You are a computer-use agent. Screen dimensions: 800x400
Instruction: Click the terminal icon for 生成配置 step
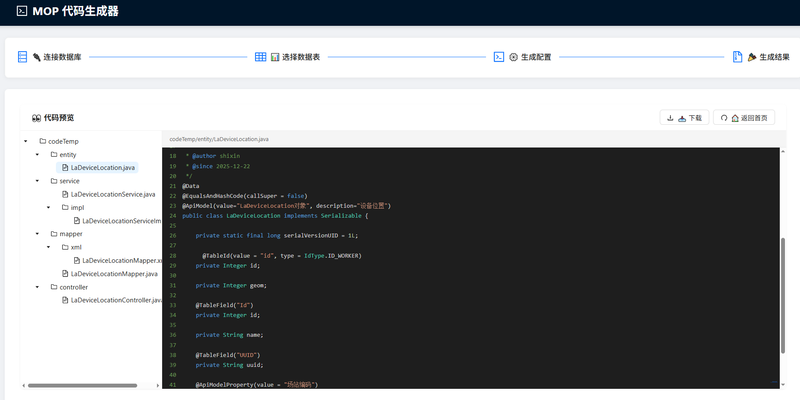pyautogui.click(x=498, y=57)
